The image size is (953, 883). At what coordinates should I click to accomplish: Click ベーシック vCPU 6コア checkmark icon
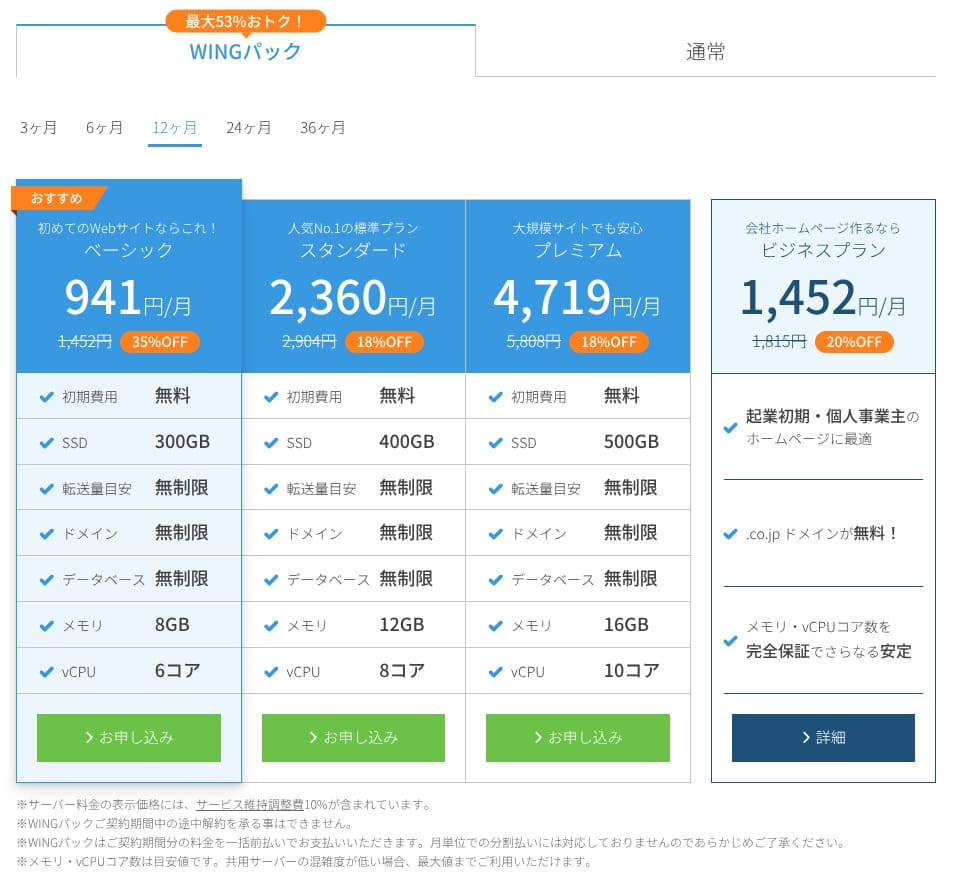47,672
